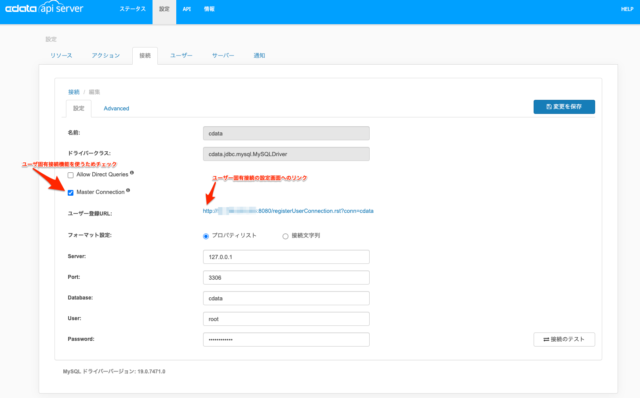Image resolution: width=640 pixels, height=398 pixels.
Task: Click the Port field with 3306
Action: tap(286, 278)
